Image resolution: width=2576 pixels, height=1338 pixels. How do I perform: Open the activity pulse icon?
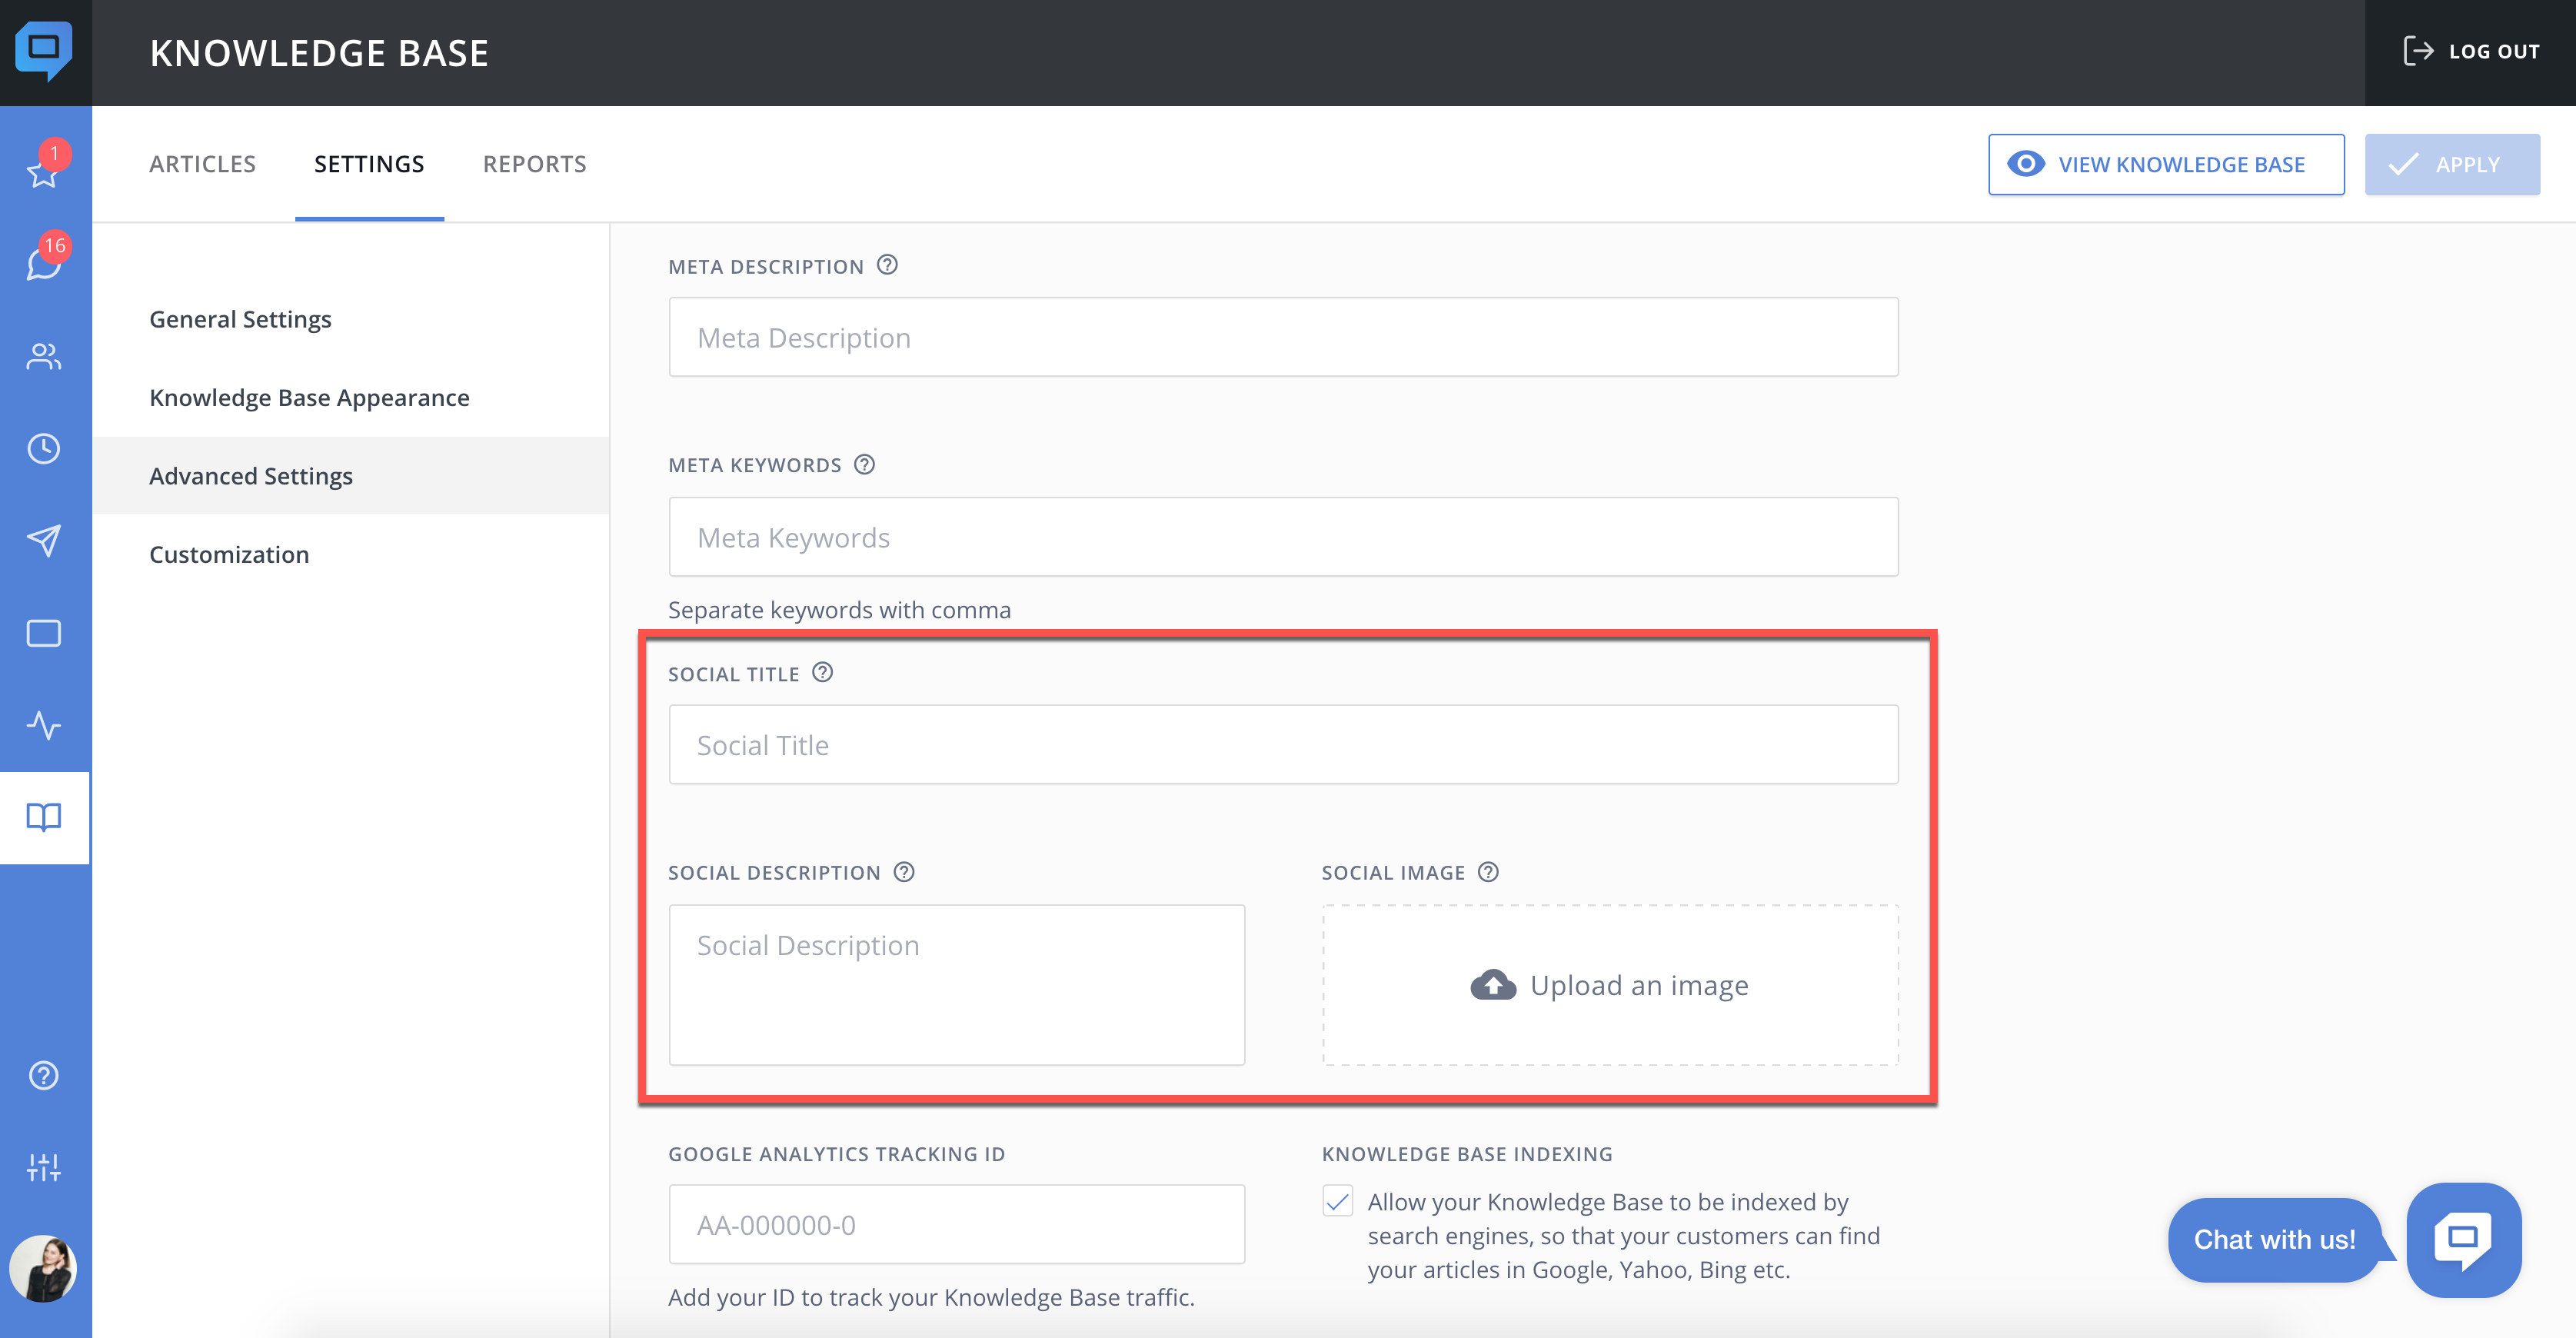pyautogui.click(x=44, y=725)
